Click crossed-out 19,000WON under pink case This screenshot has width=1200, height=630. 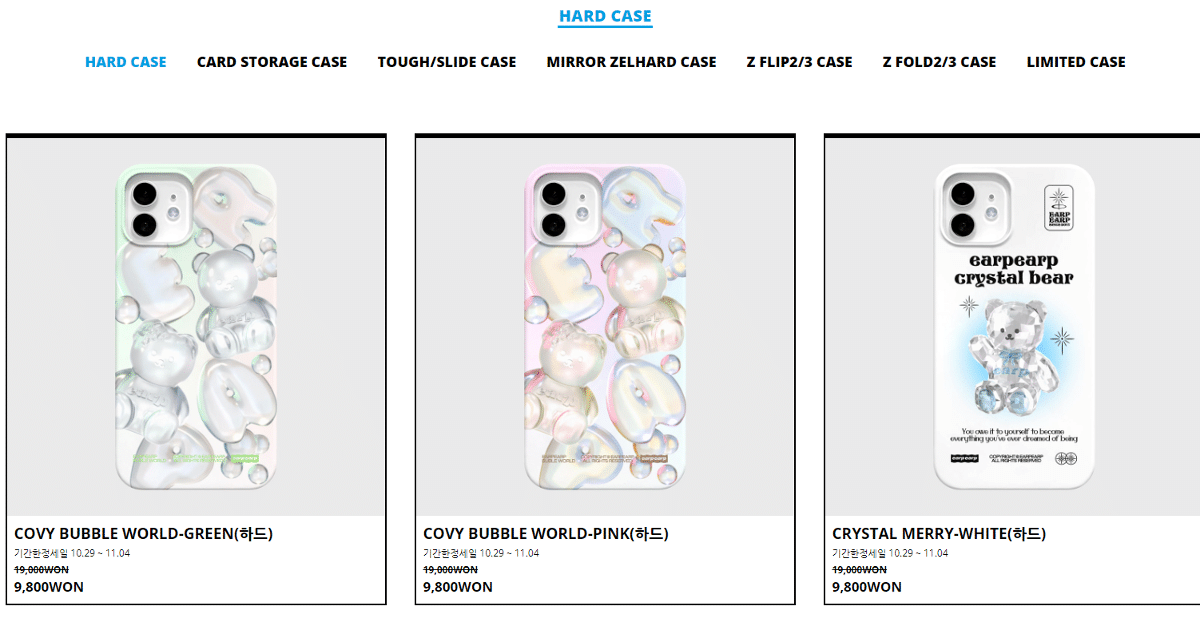point(450,570)
